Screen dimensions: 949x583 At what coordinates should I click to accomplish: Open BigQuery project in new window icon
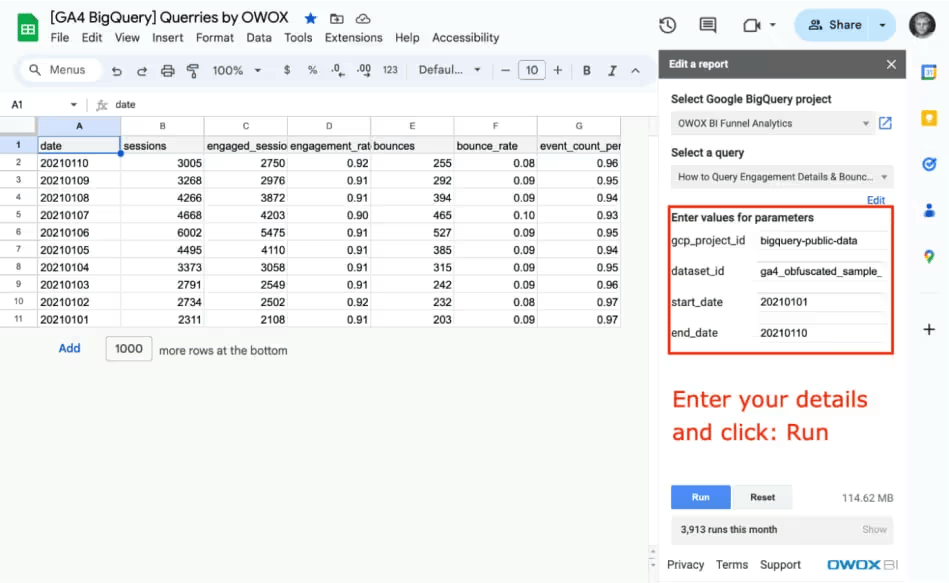click(885, 124)
